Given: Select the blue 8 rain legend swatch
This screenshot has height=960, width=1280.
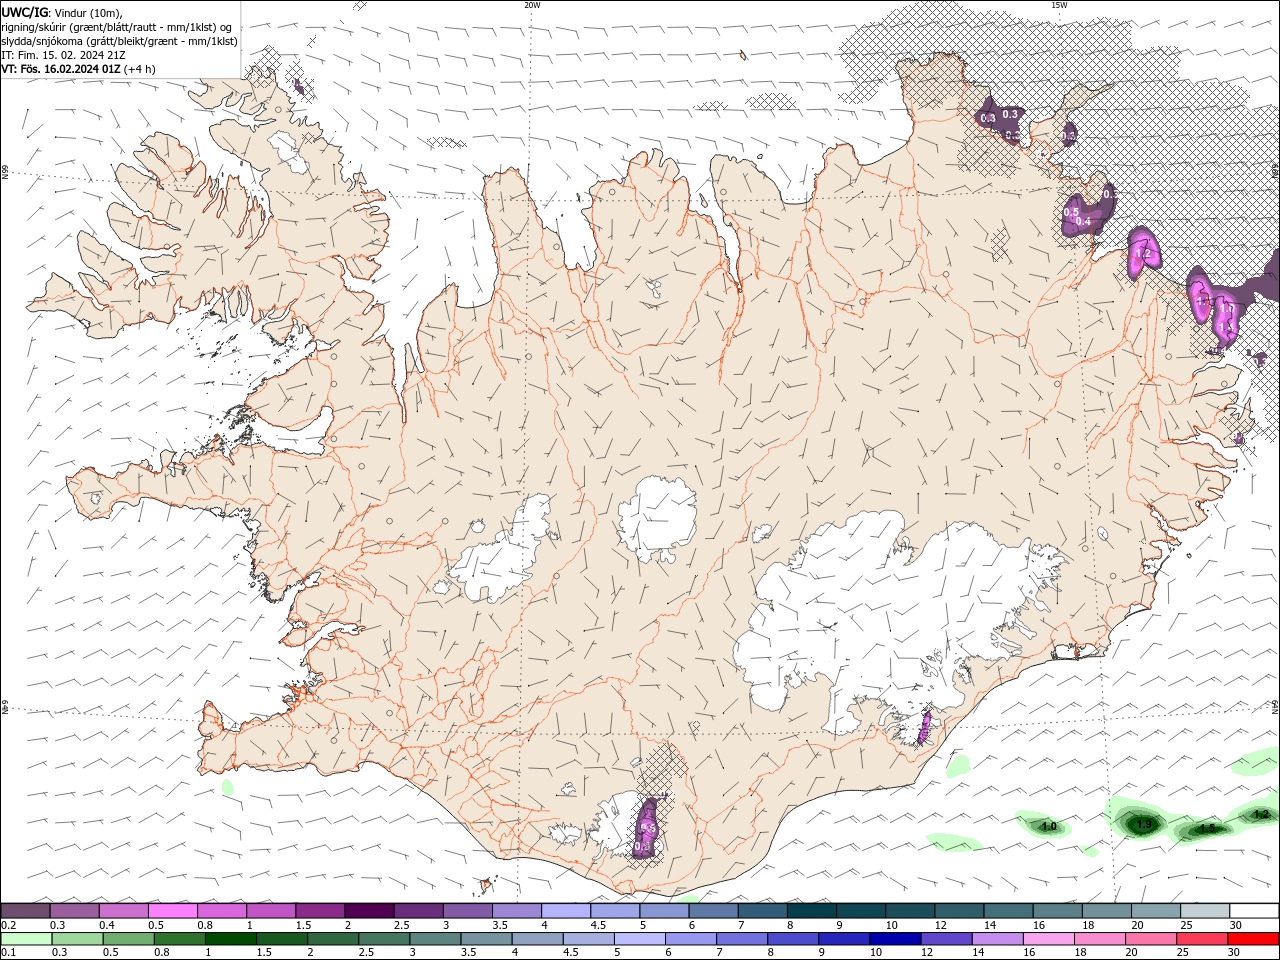Looking at the screenshot, I should (792, 939).
